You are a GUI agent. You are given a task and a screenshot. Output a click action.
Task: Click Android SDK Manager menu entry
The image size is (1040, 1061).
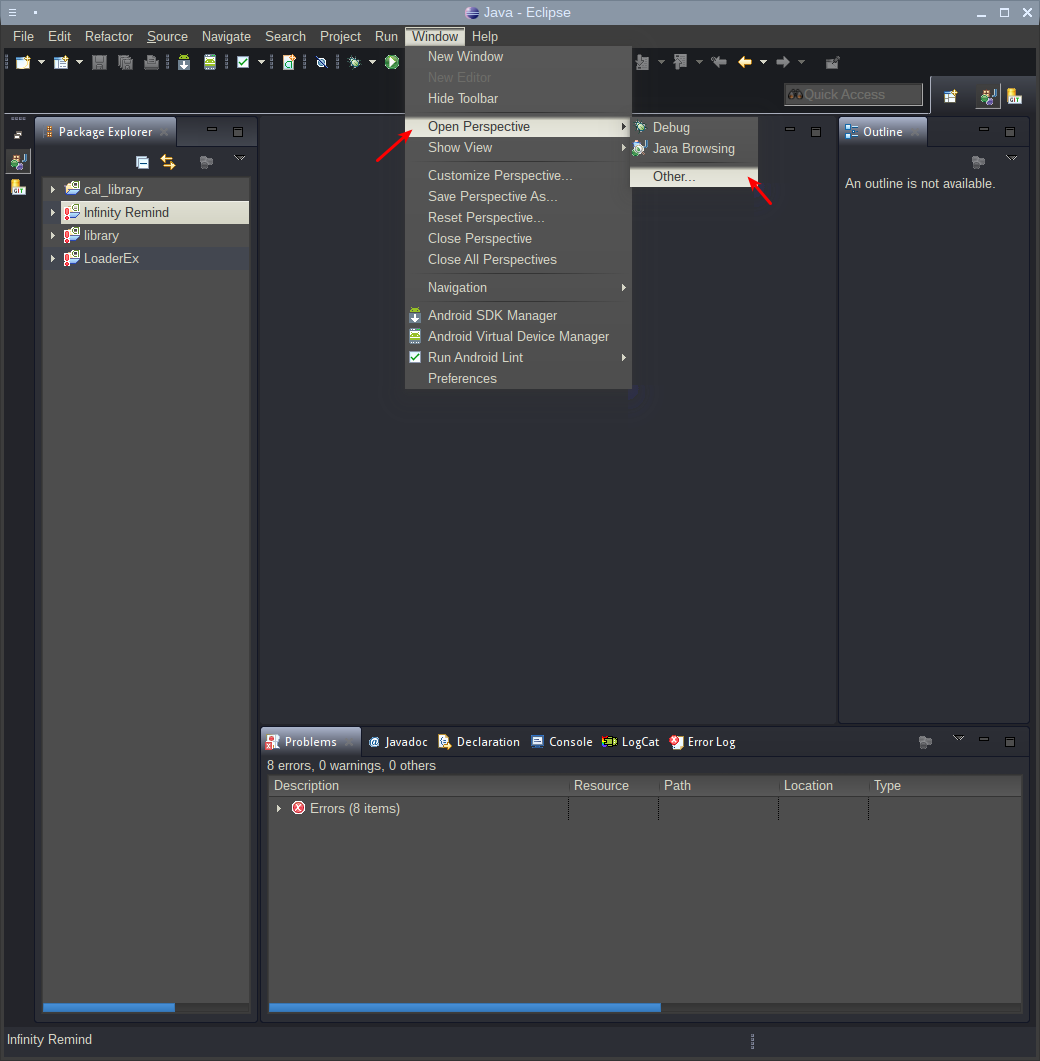tap(518, 315)
